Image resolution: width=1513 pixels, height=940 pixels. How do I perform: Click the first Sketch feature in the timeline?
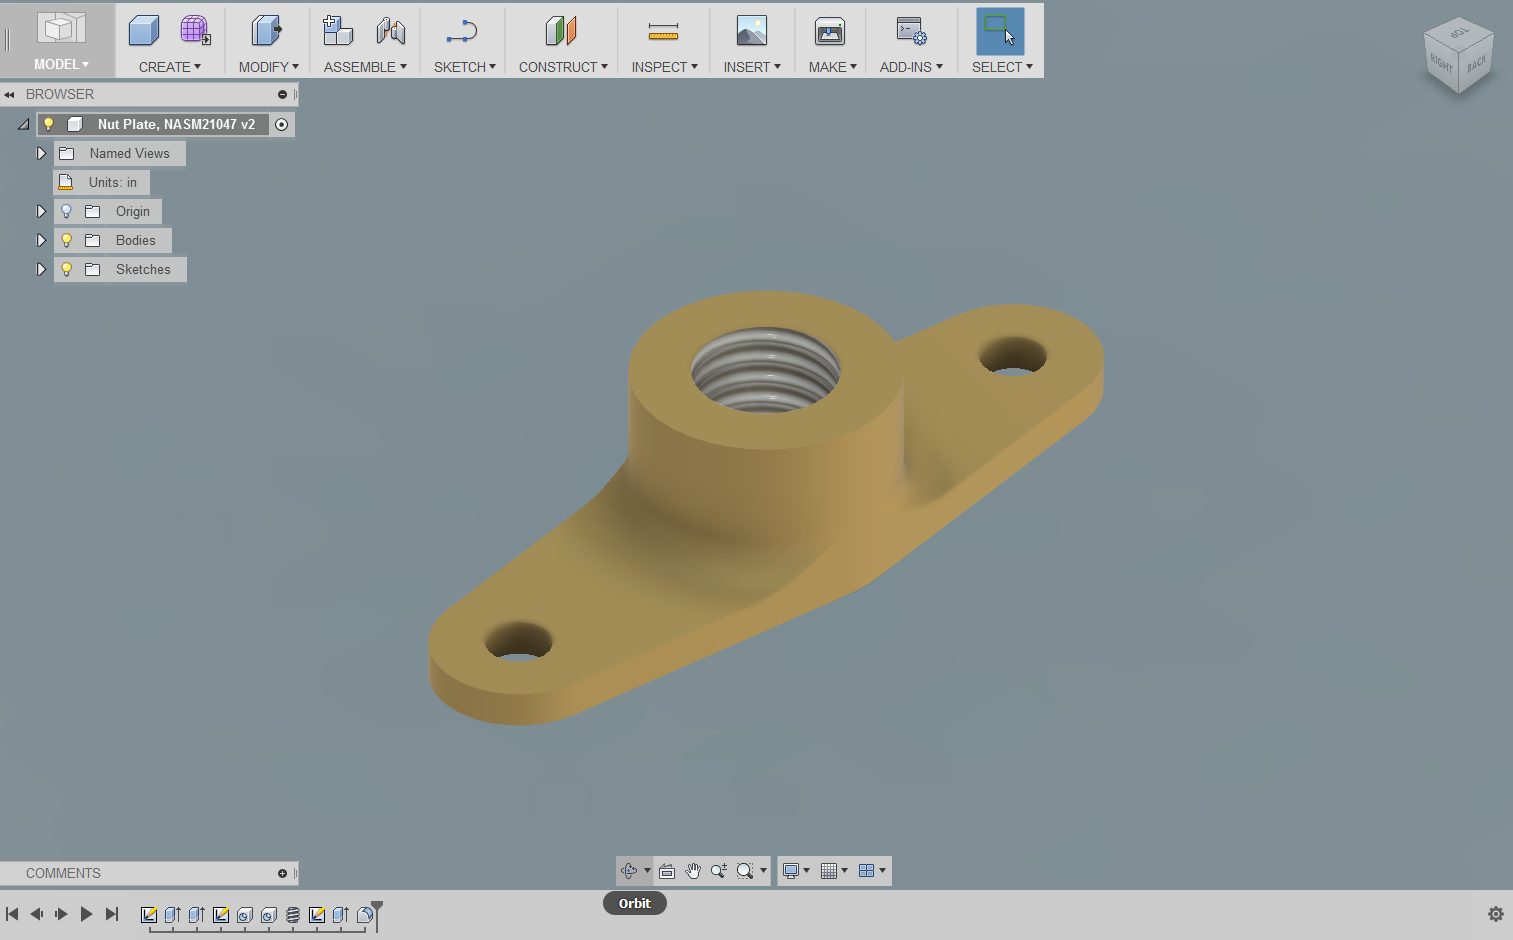150,915
